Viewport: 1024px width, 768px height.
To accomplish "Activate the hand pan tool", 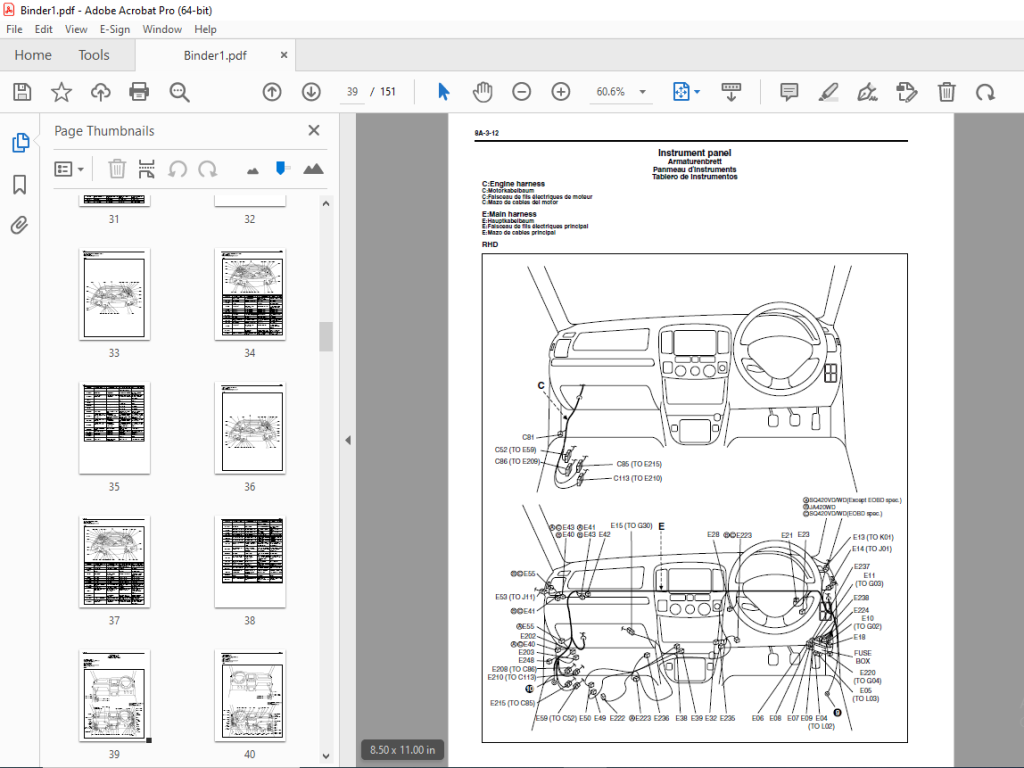I will [482, 92].
